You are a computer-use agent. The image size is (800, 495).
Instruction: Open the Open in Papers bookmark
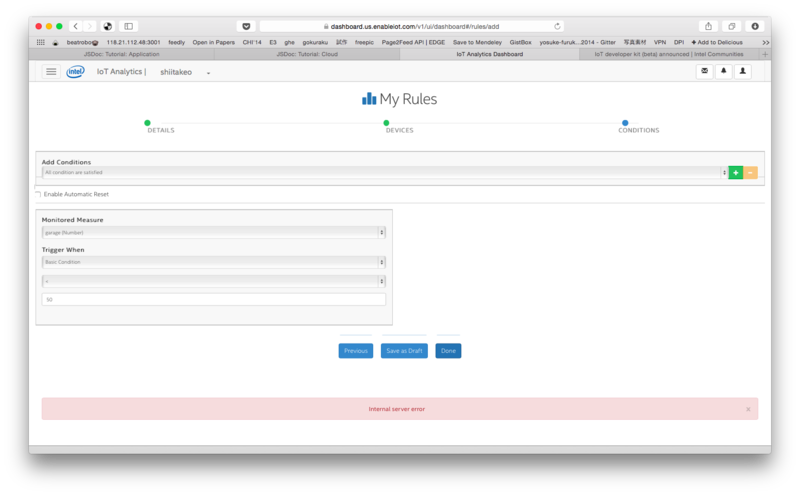click(213, 42)
